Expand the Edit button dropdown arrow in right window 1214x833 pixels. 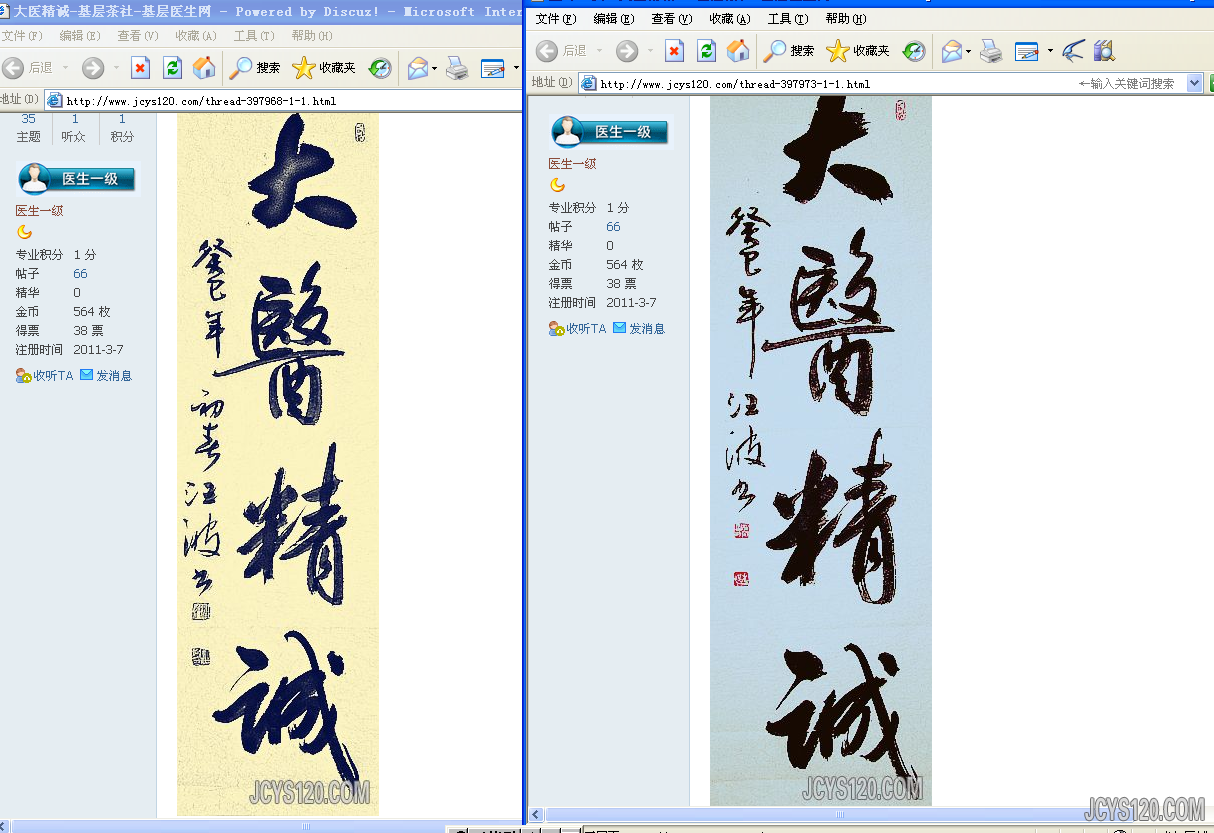click(1050, 51)
